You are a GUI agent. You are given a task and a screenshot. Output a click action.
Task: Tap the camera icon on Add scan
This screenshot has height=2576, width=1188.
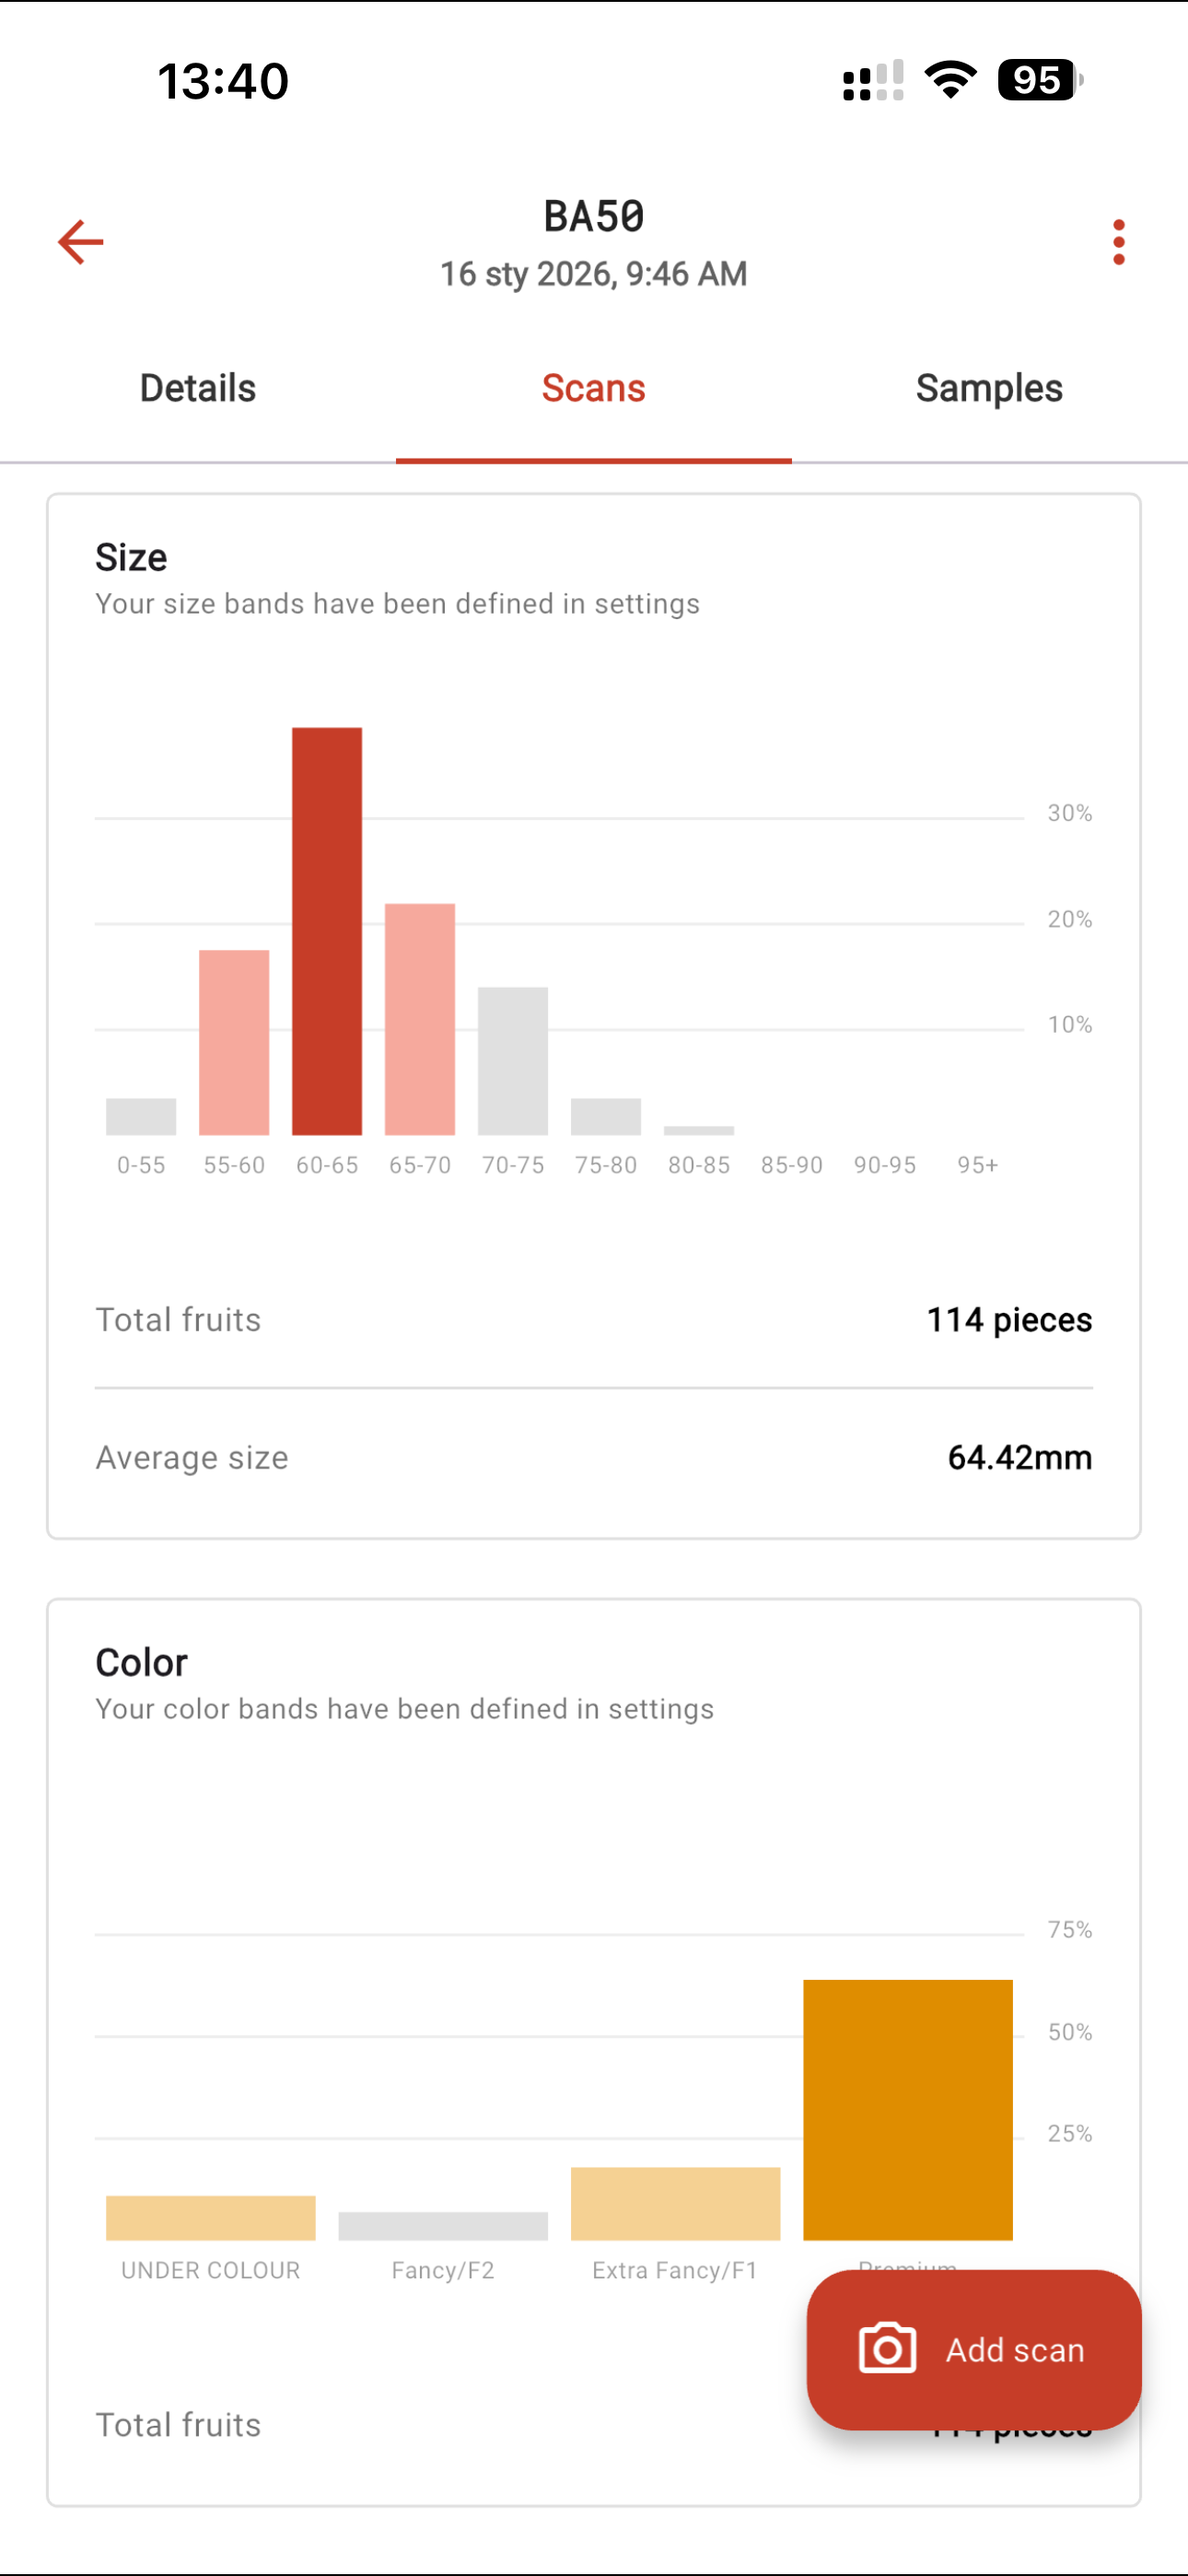pyautogui.click(x=887, y=2348)
